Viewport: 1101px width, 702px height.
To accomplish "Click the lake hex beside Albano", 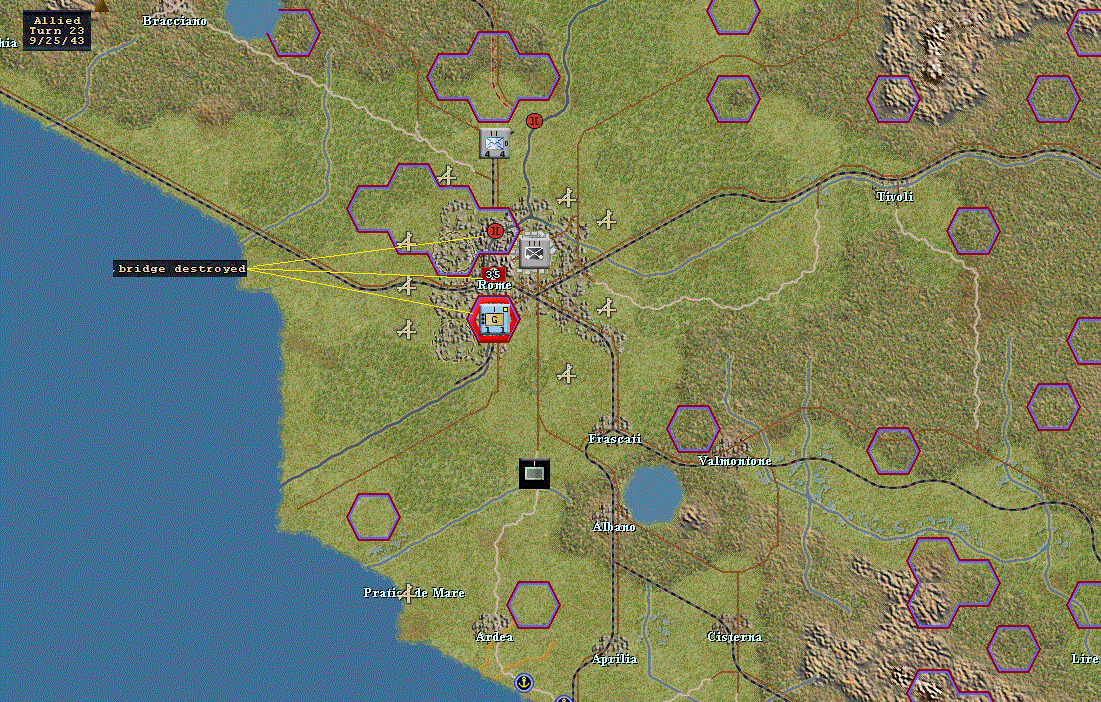I will [x=653, y=495].
